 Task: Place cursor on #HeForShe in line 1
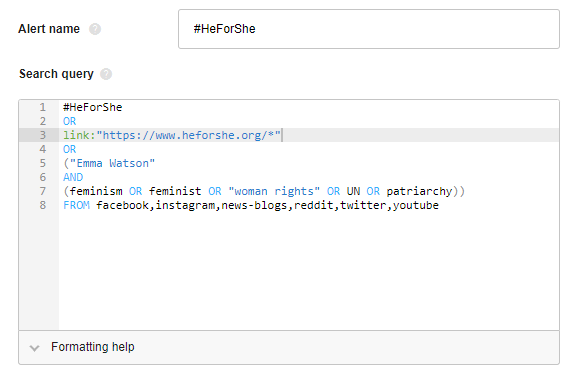click(x=92, y=107)
